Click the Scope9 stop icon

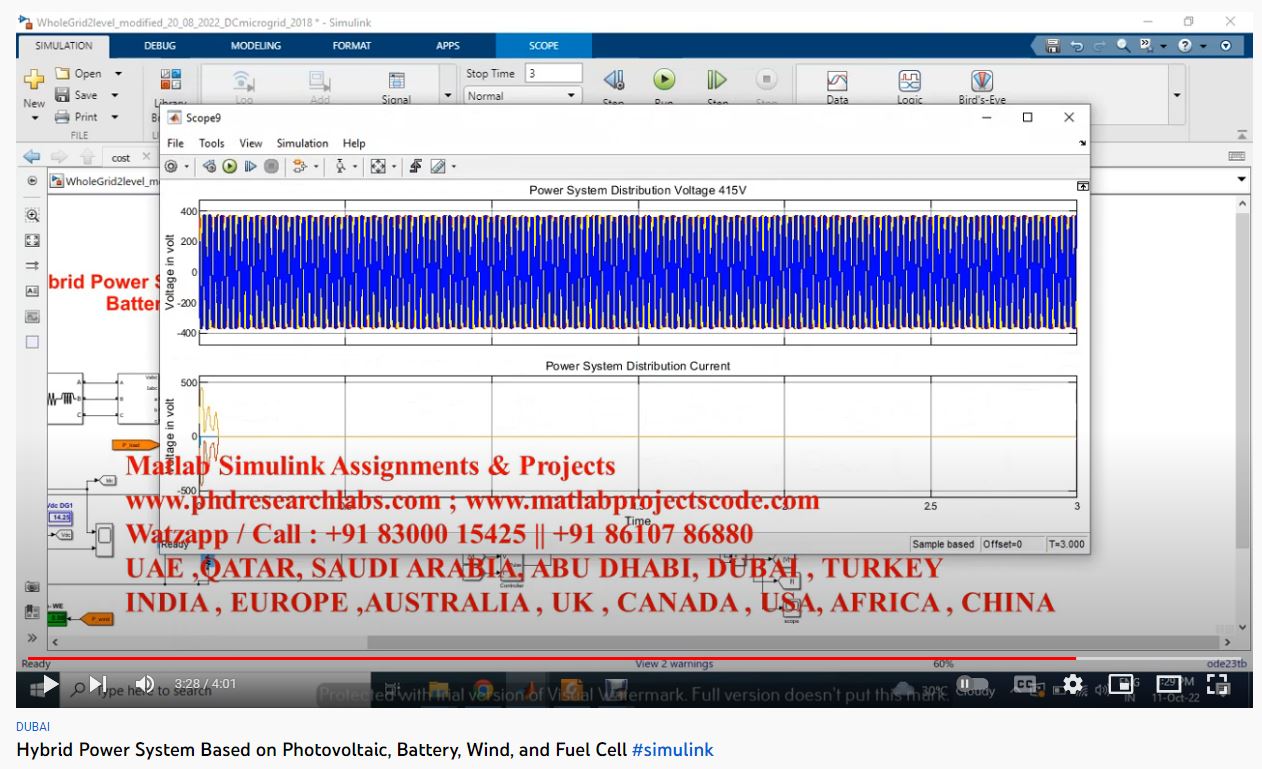pos(271,167)
